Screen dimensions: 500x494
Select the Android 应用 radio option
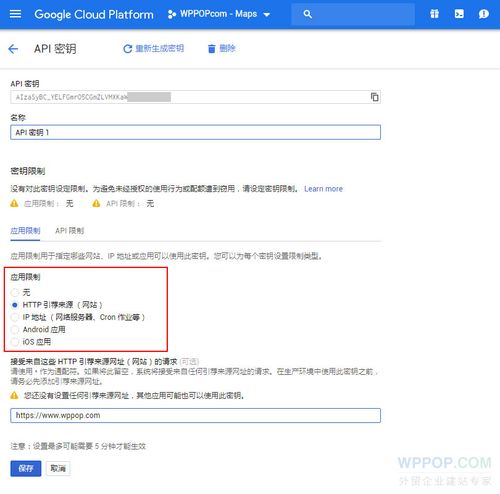[x=15, y=330]
